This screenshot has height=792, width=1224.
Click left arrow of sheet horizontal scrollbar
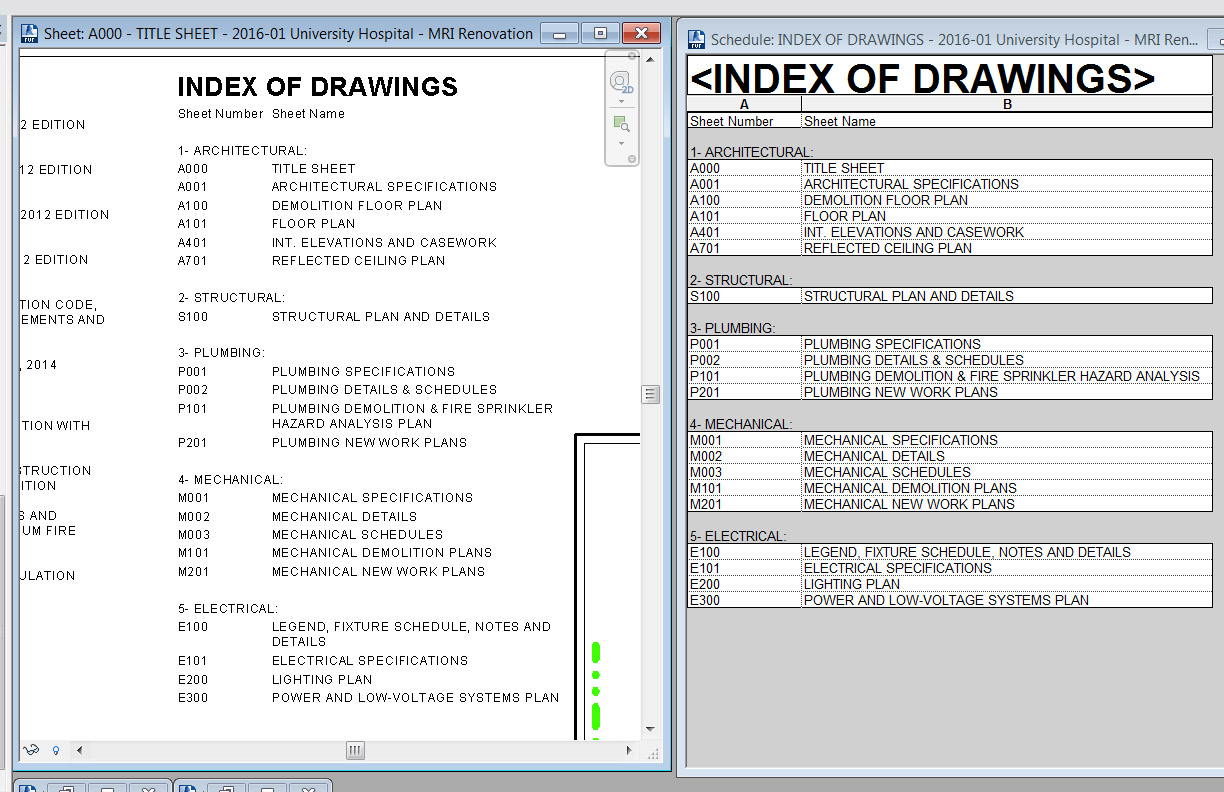tap(79, 750)
